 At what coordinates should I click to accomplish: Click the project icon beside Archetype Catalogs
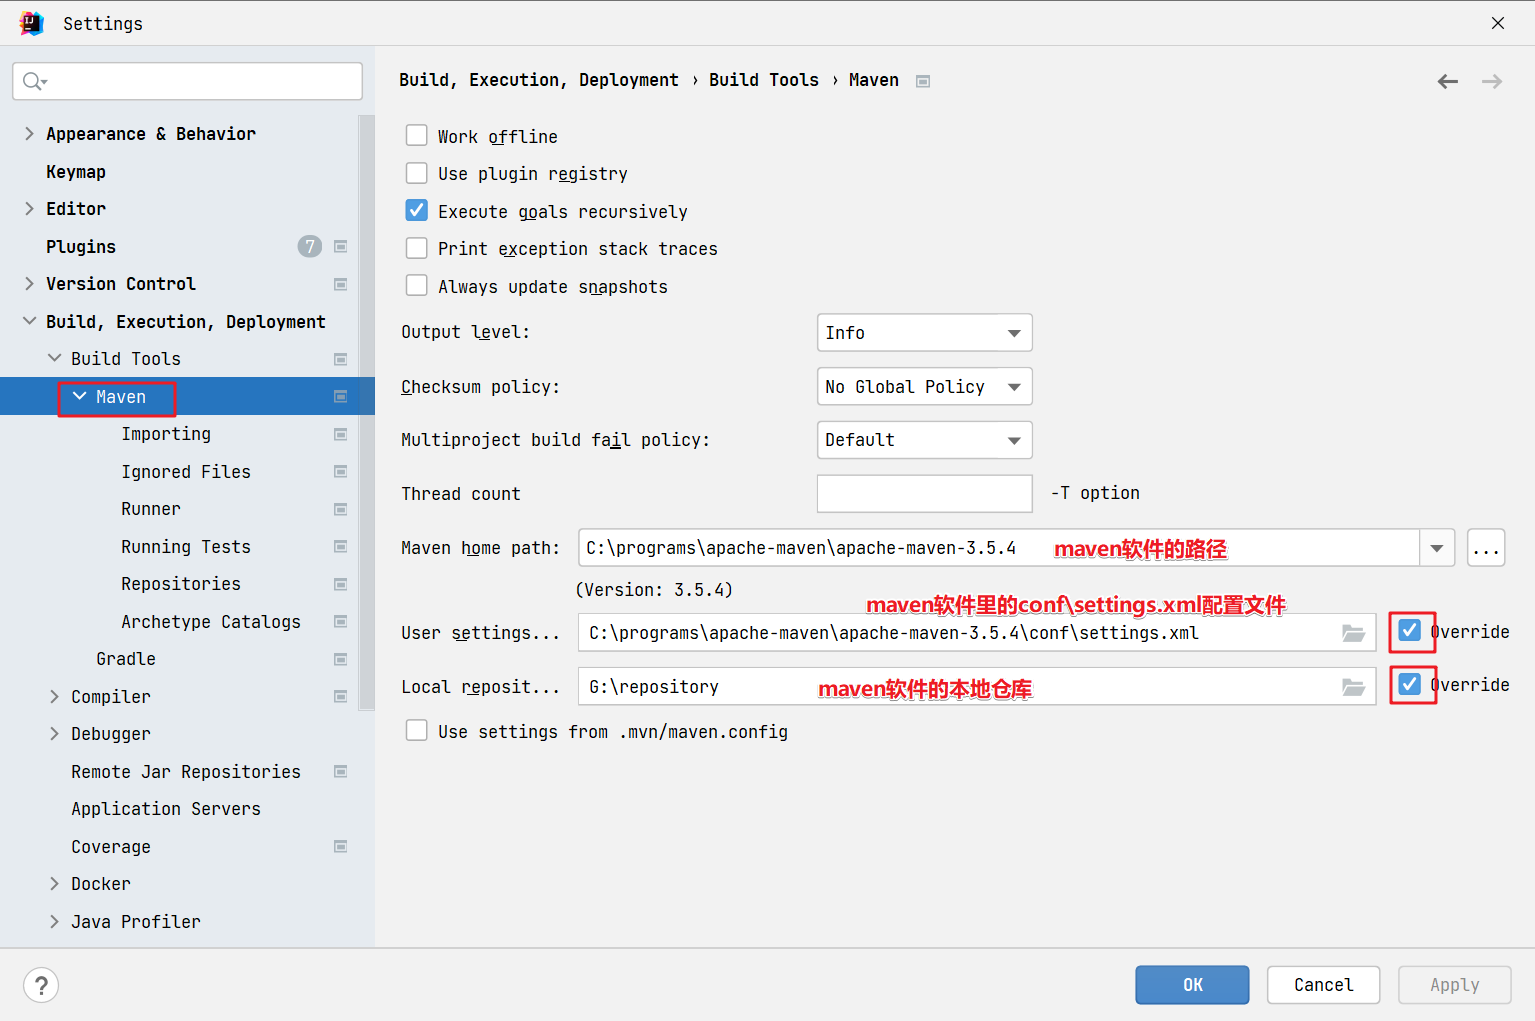[340, 622]
